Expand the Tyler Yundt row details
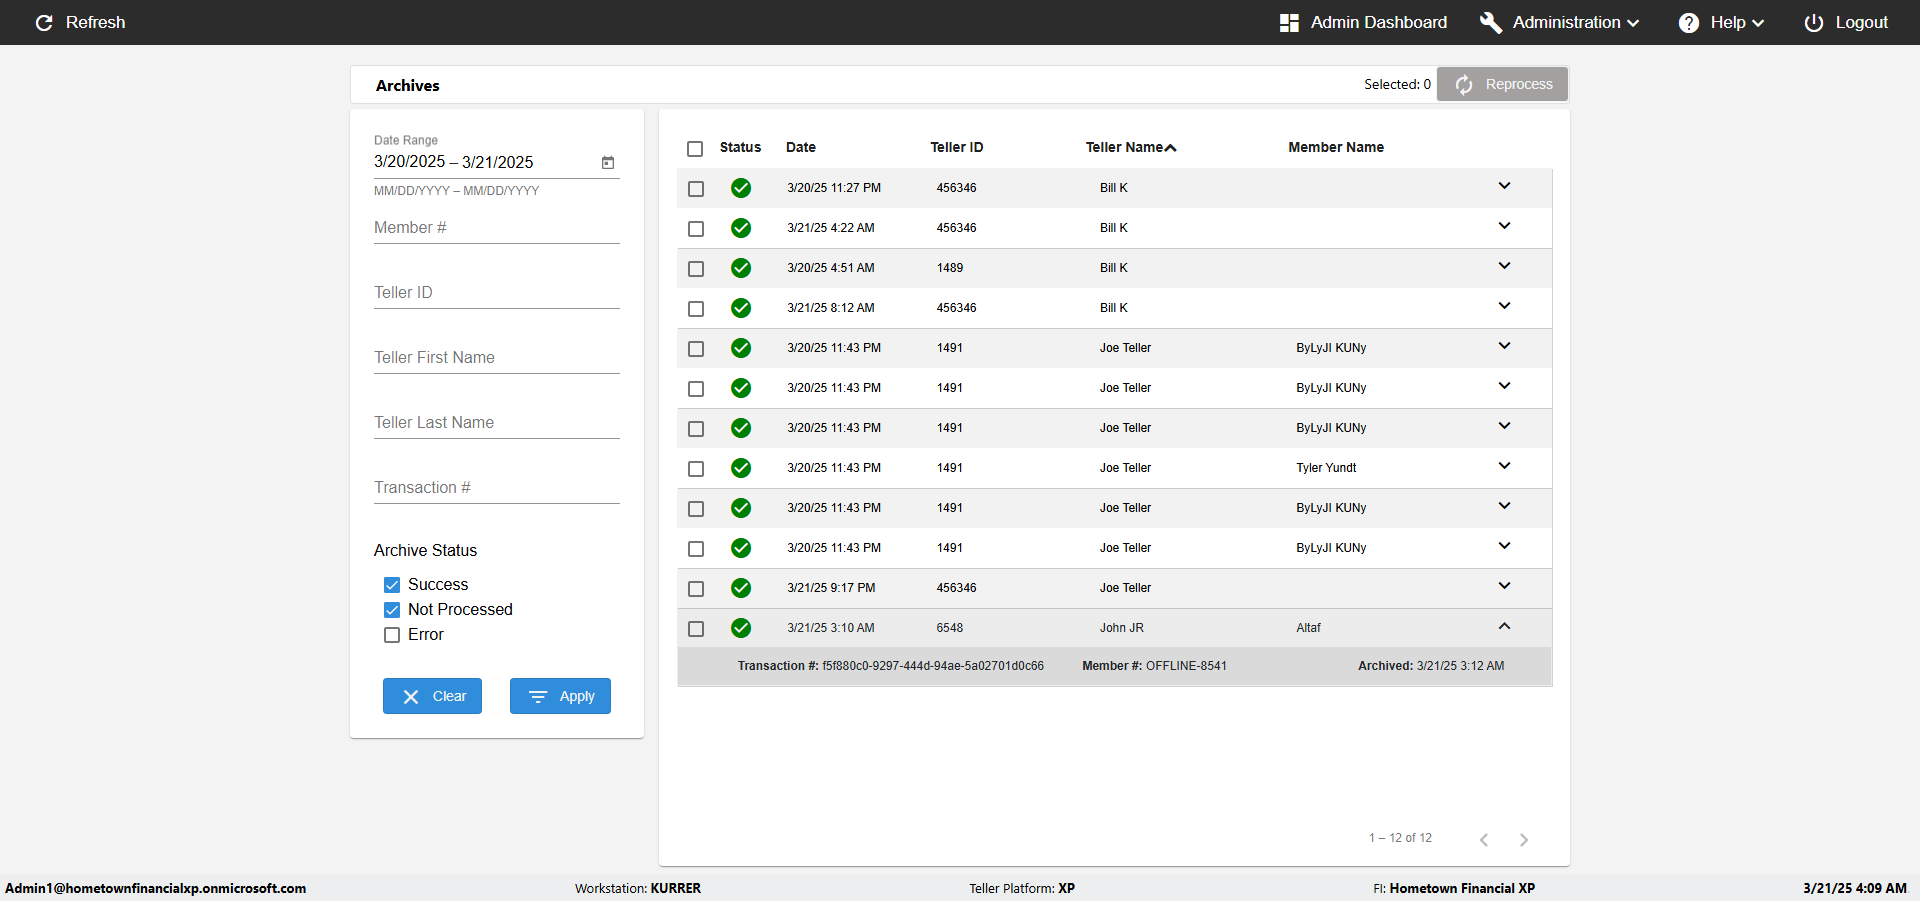Viewport: 1920px width, 901px height. pyautogui.click(x=1504, y=466)
